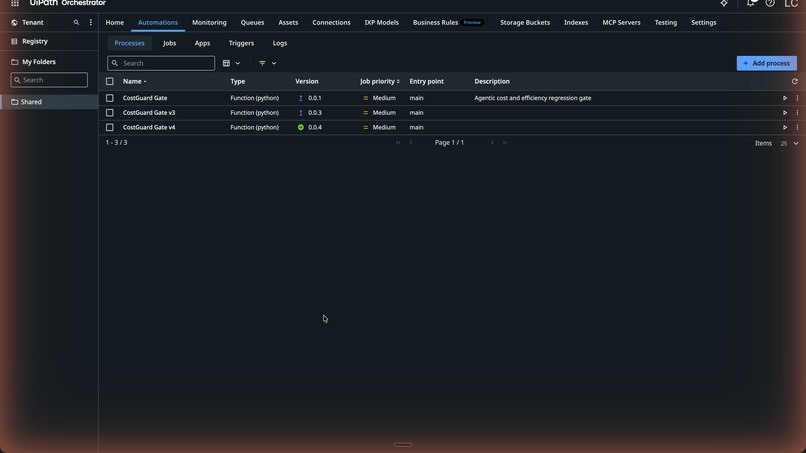The image size is (806, 453).
Task: Open more actions for CostGuard Gate v3
Action: pyautogui.click(x=797, y=113)
